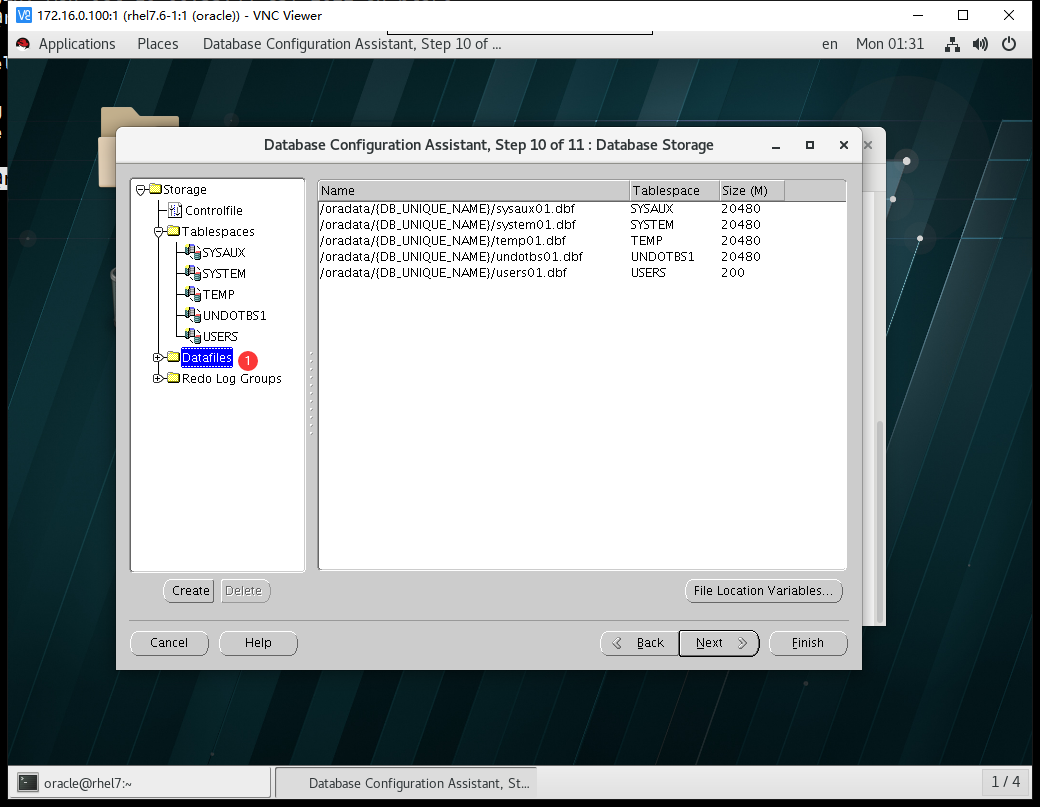Open the Database Configuration Assistant panel menu

(x=352, y=44)
